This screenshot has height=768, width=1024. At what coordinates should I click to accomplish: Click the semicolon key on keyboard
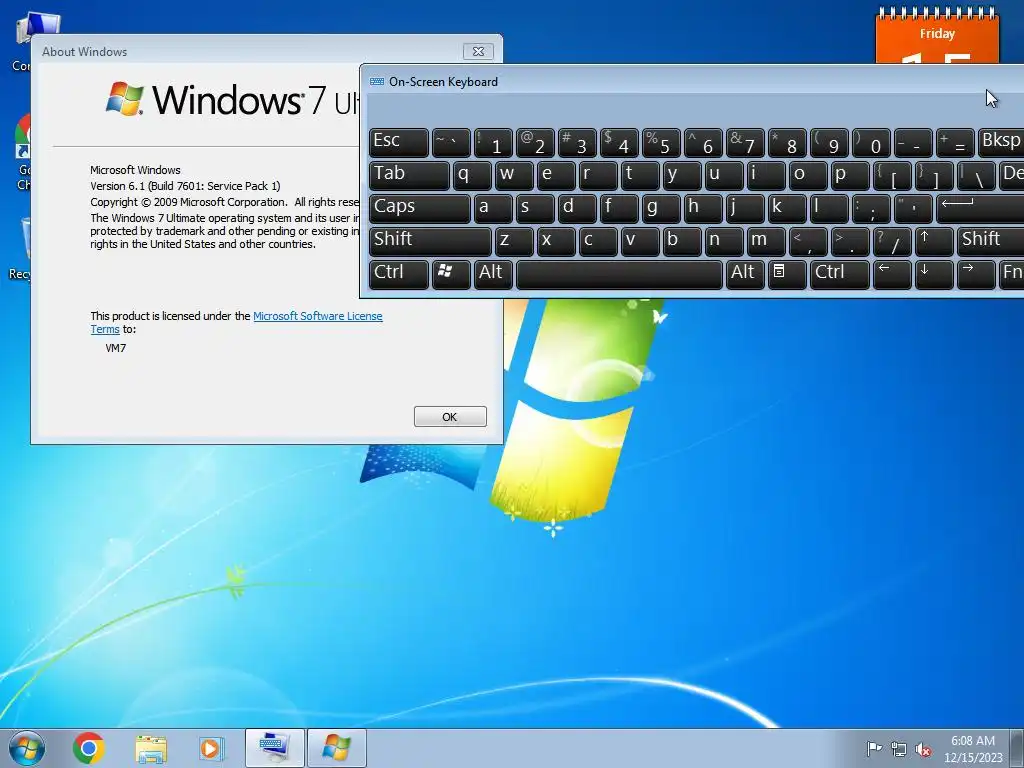click(871, 209)
